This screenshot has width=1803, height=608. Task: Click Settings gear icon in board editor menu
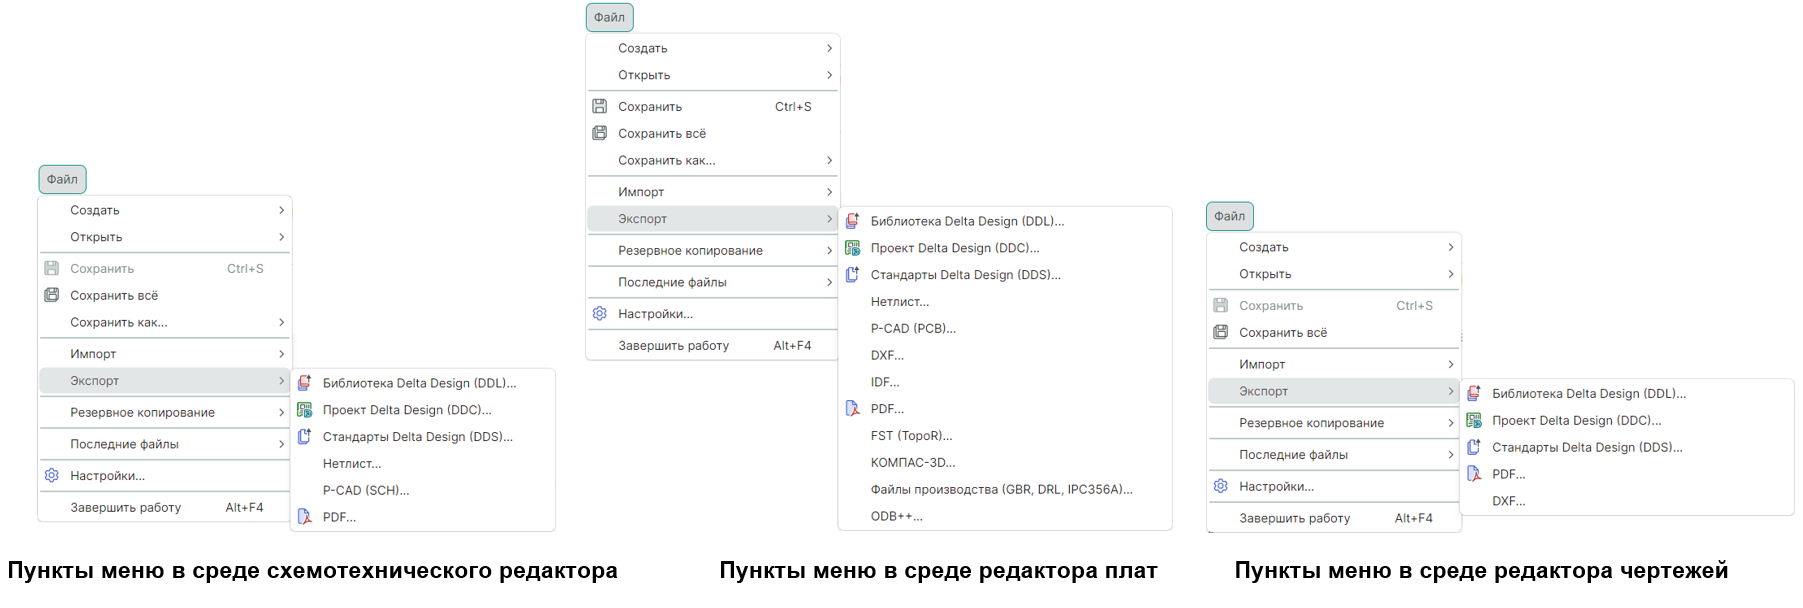pyautogui.click(x=600, y=313)
